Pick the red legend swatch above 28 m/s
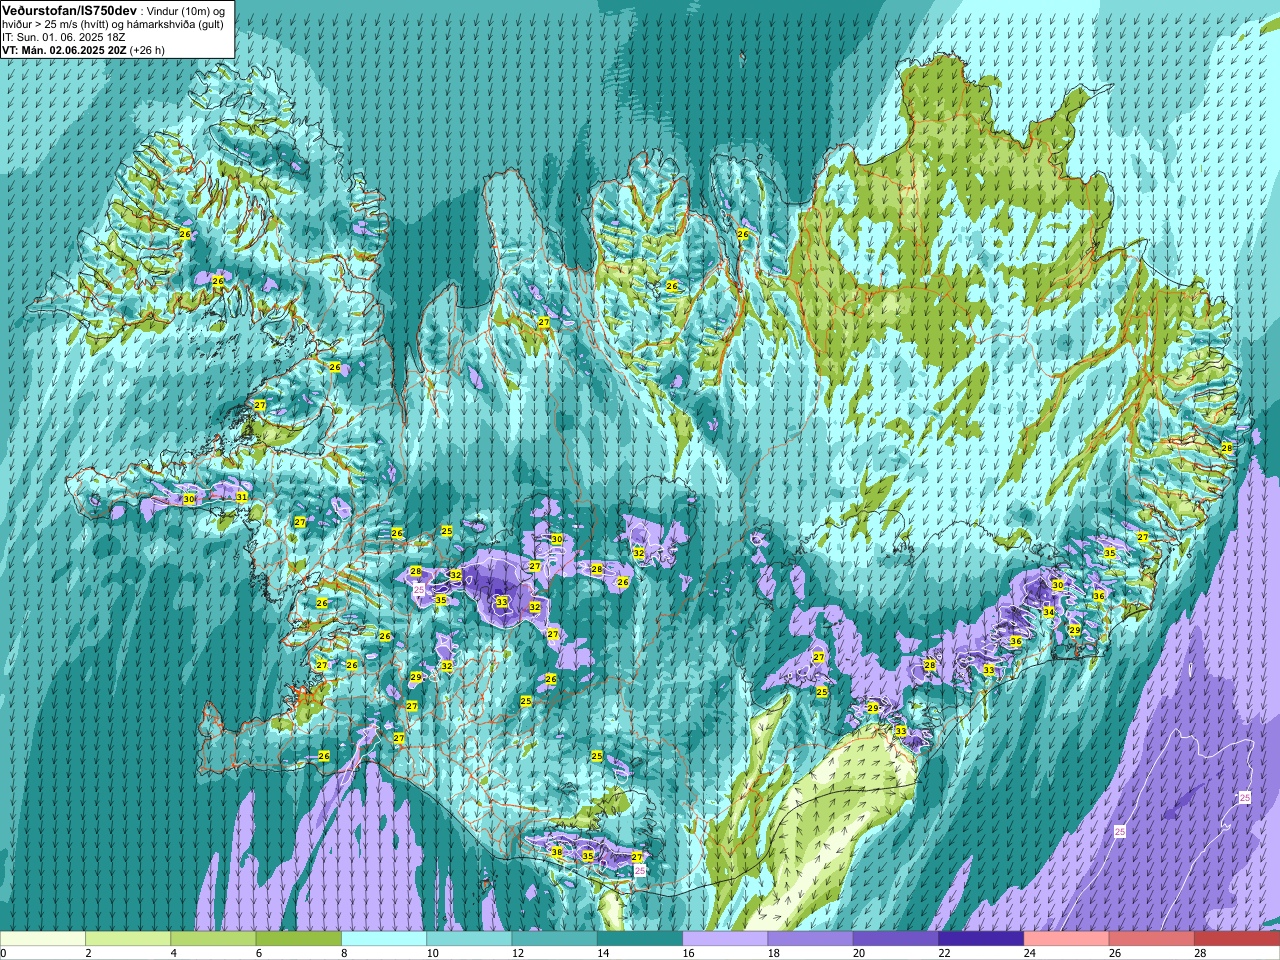Screen dimensions: 1280x960 coord(1237,939)
